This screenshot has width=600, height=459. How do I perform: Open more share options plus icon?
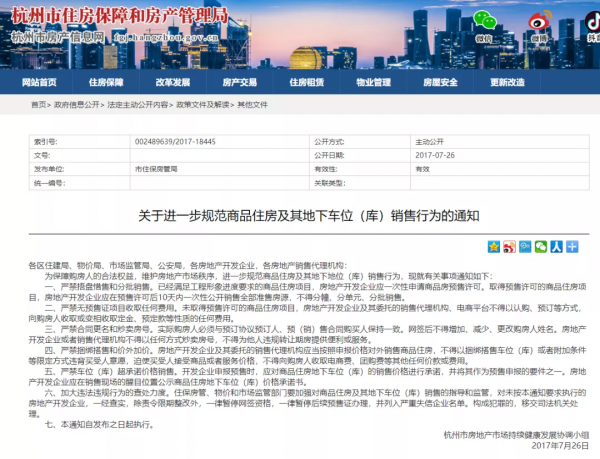[572, 247]
